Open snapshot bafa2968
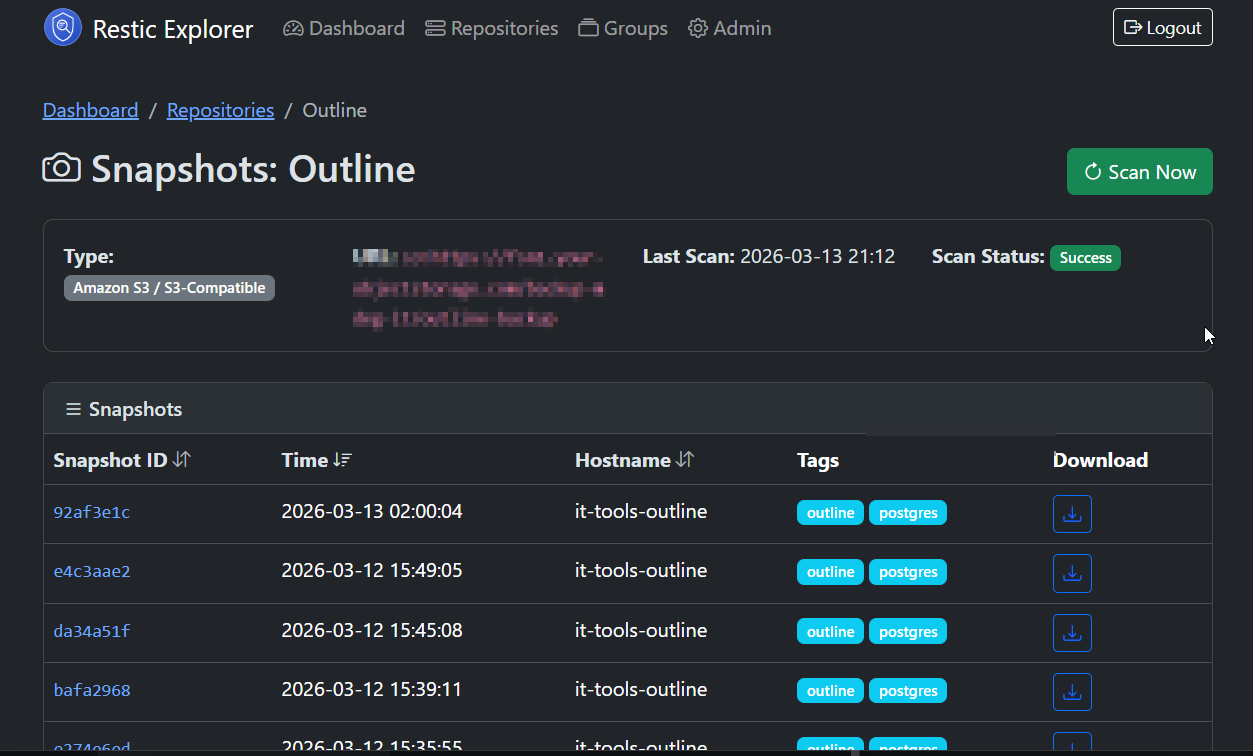The image size is (1253, 756). pyautogui.click(x=92, y=691)
